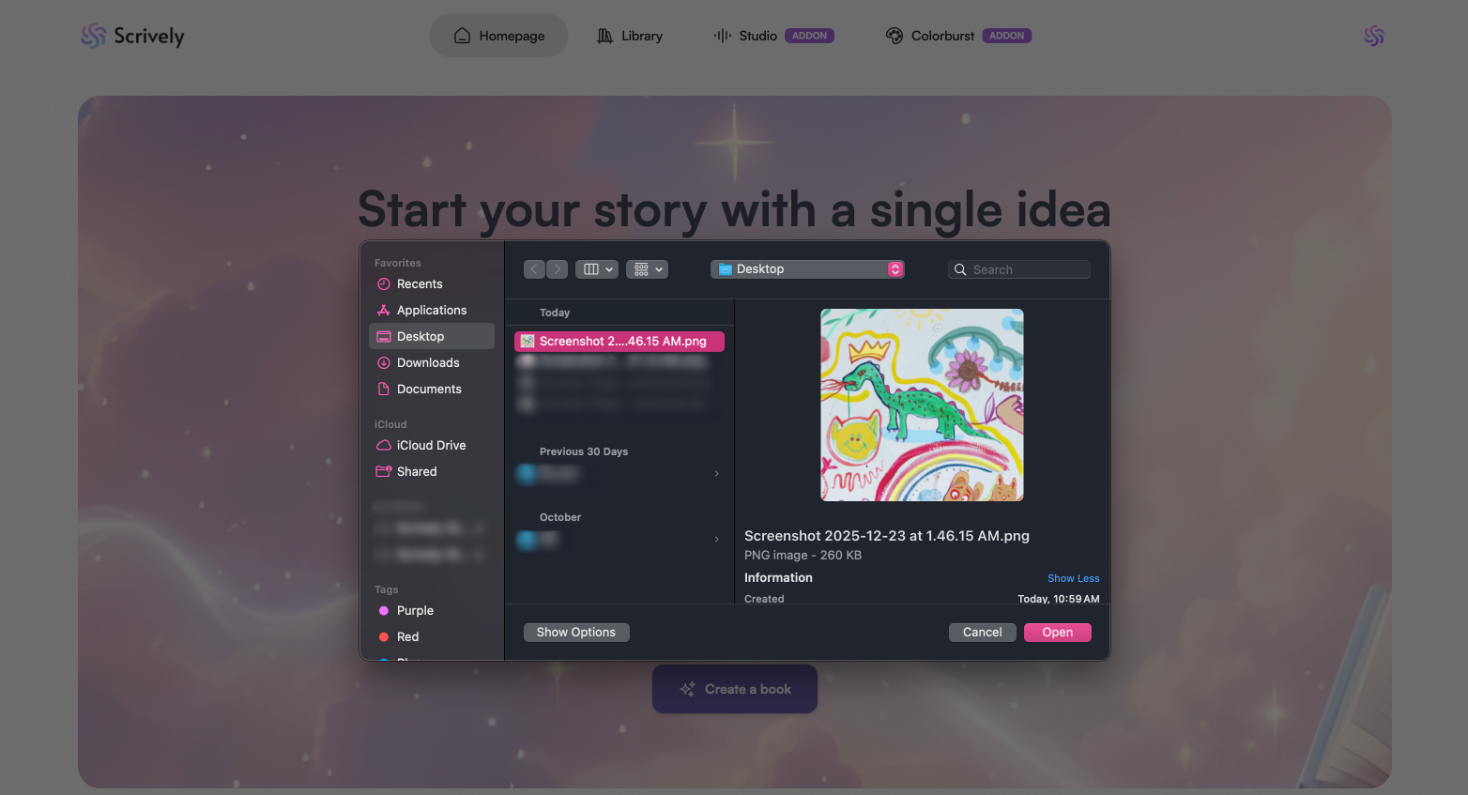Click the Colorburst palette icon

coord(894,36)
